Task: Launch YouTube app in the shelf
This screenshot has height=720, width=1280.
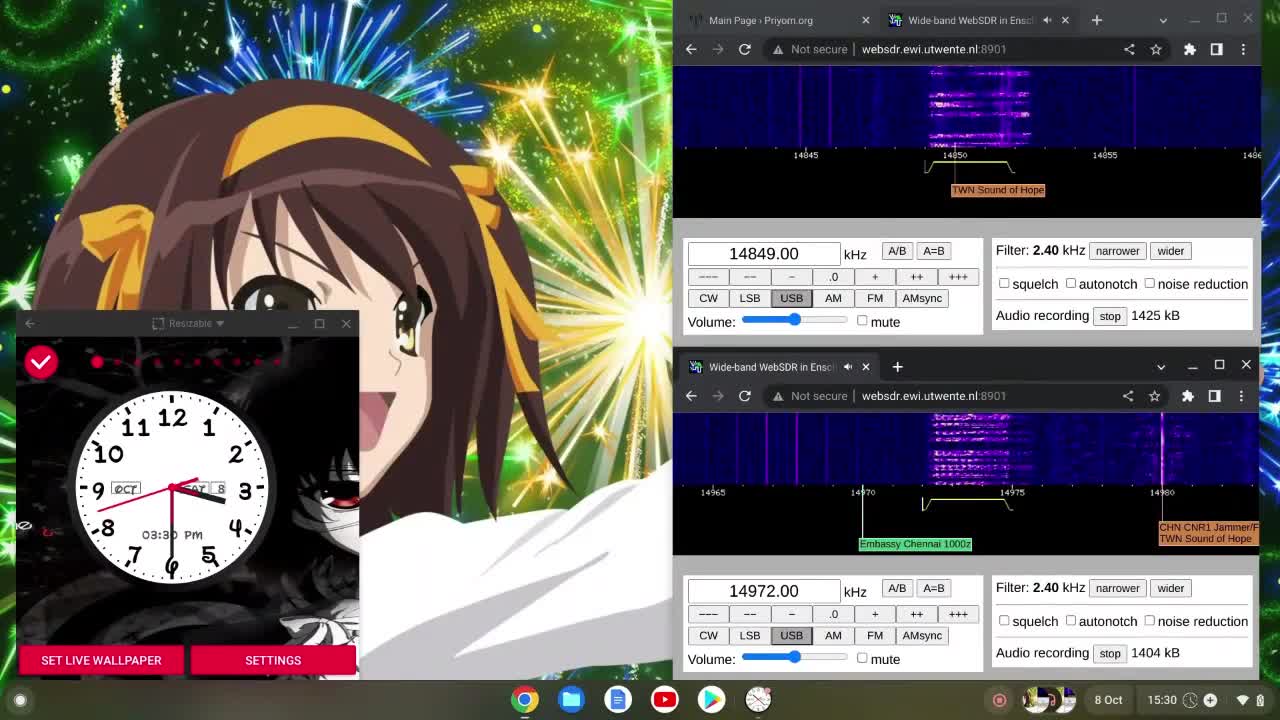Action: point(665,700)
